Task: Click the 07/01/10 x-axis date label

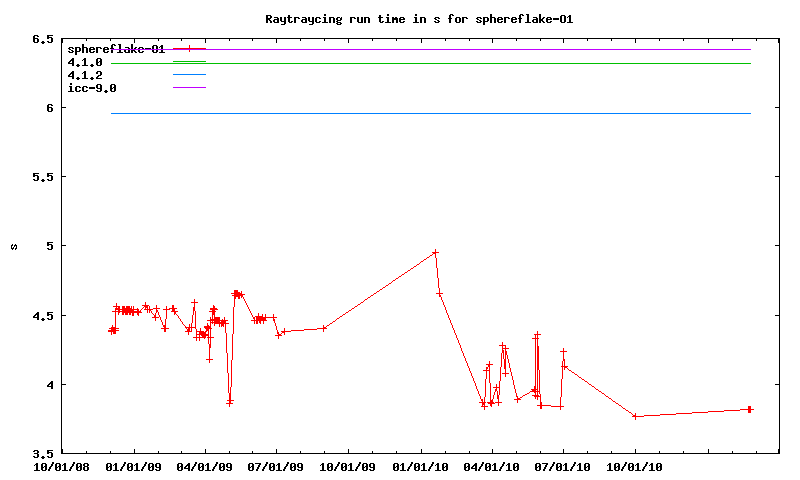Action: coord(563,465)
